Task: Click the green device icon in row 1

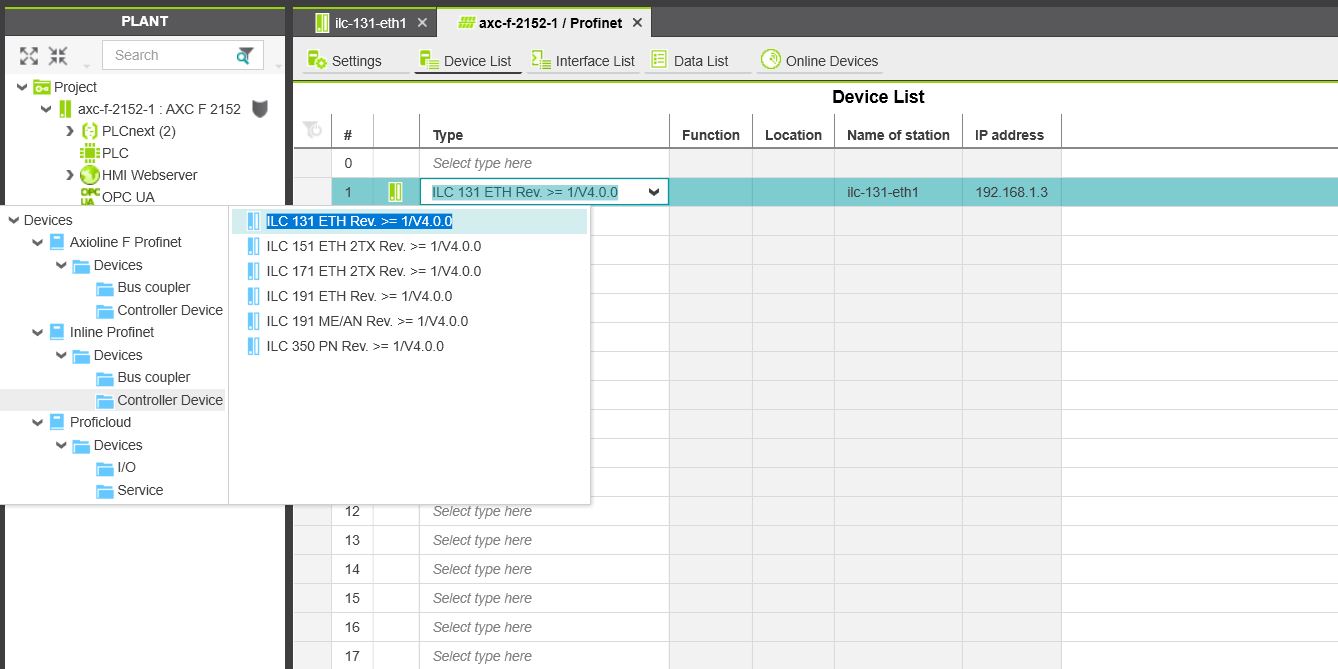Action: [396, 192]
